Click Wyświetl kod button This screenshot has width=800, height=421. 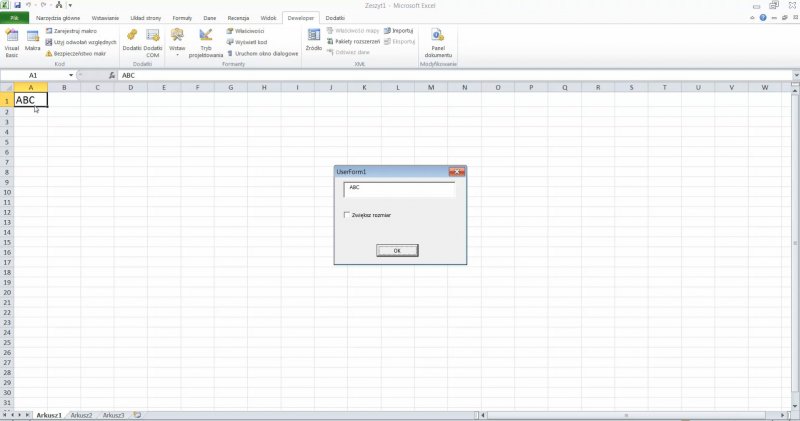click(x=248, y=42)
